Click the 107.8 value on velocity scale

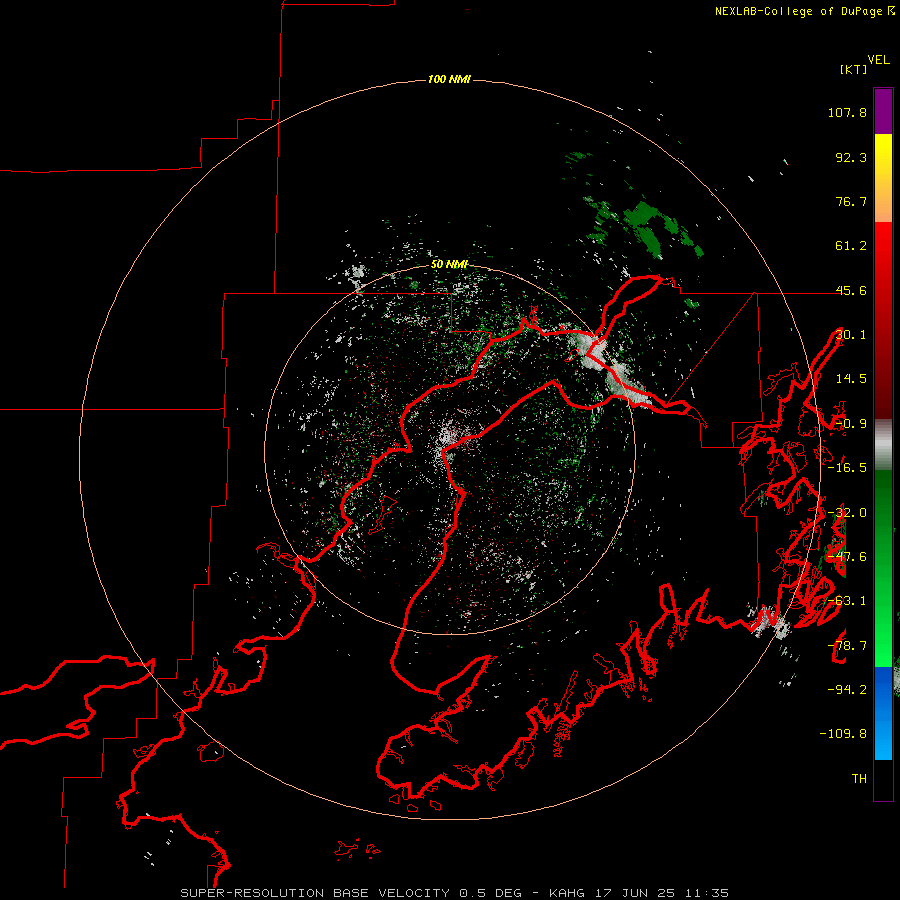click(847, 112)
